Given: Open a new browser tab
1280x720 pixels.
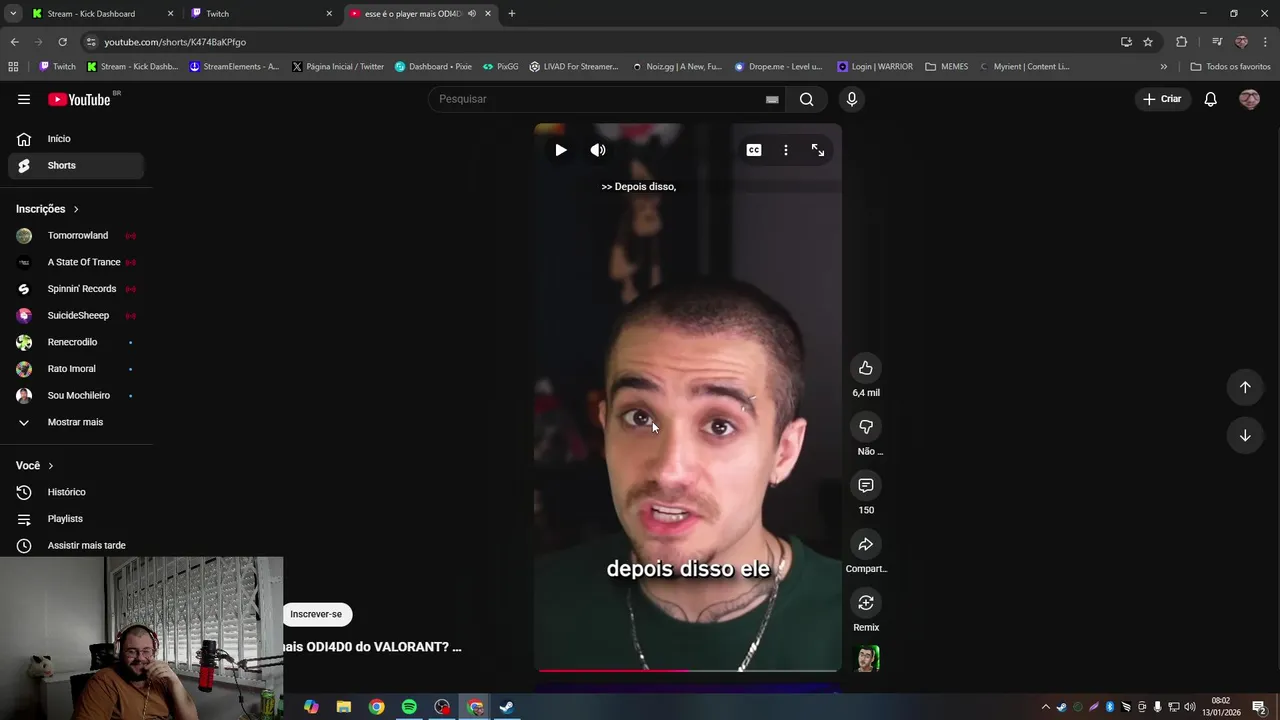Looking at the screenshot, I should 512,14.
